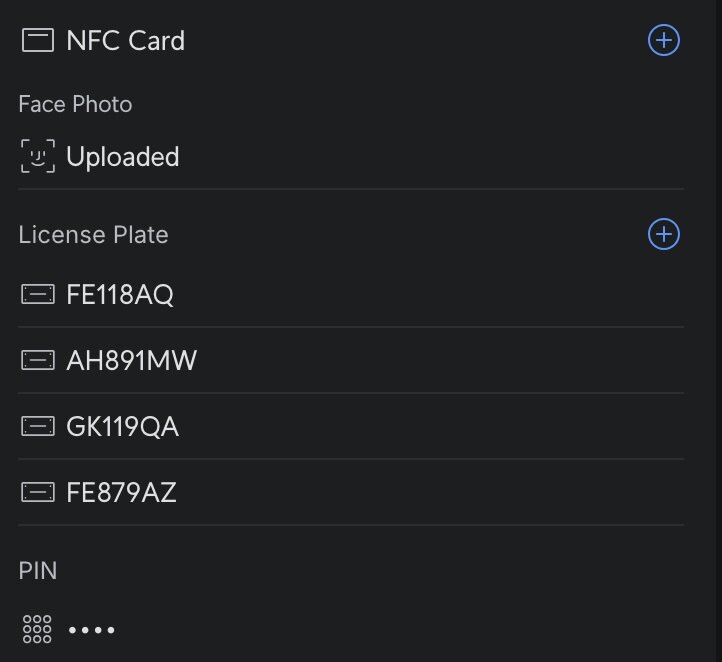Open the Uploaded face photo

(x=123, y=157)
